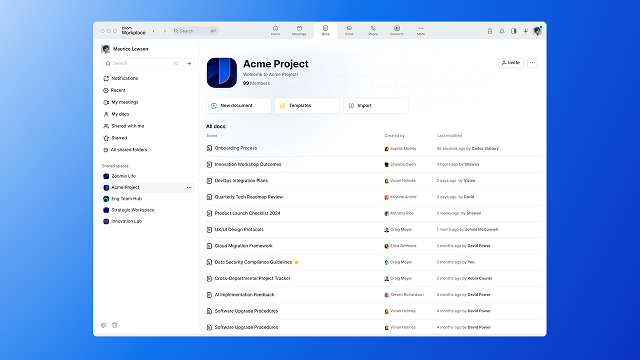
Task: Click the Invite button
Action: [511, 63]
